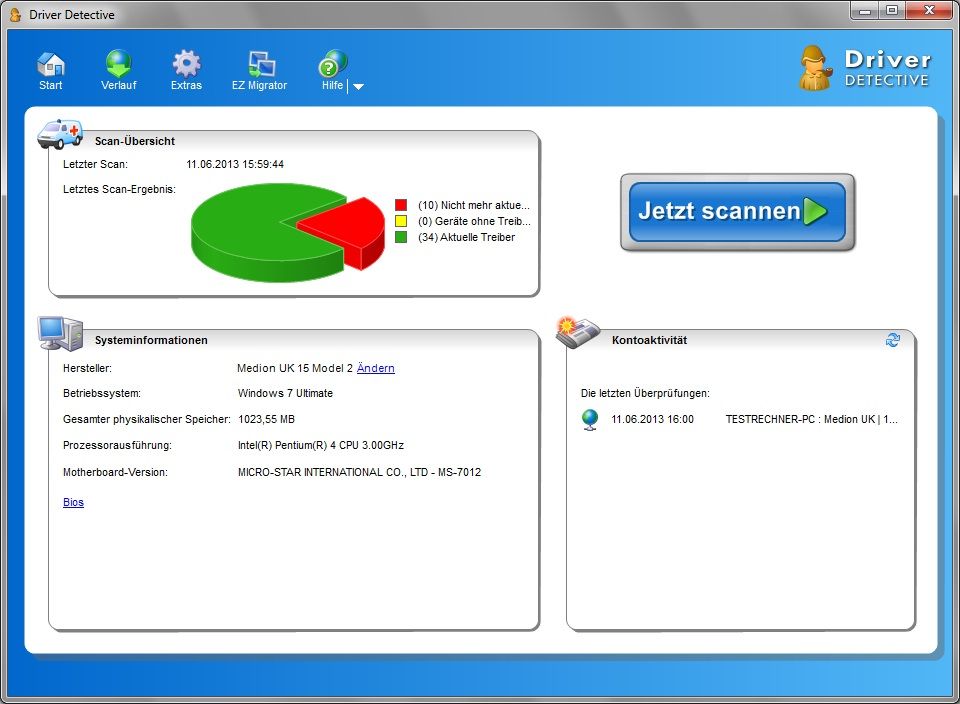Open the Hilfe help globe icon

pos(332,64)
